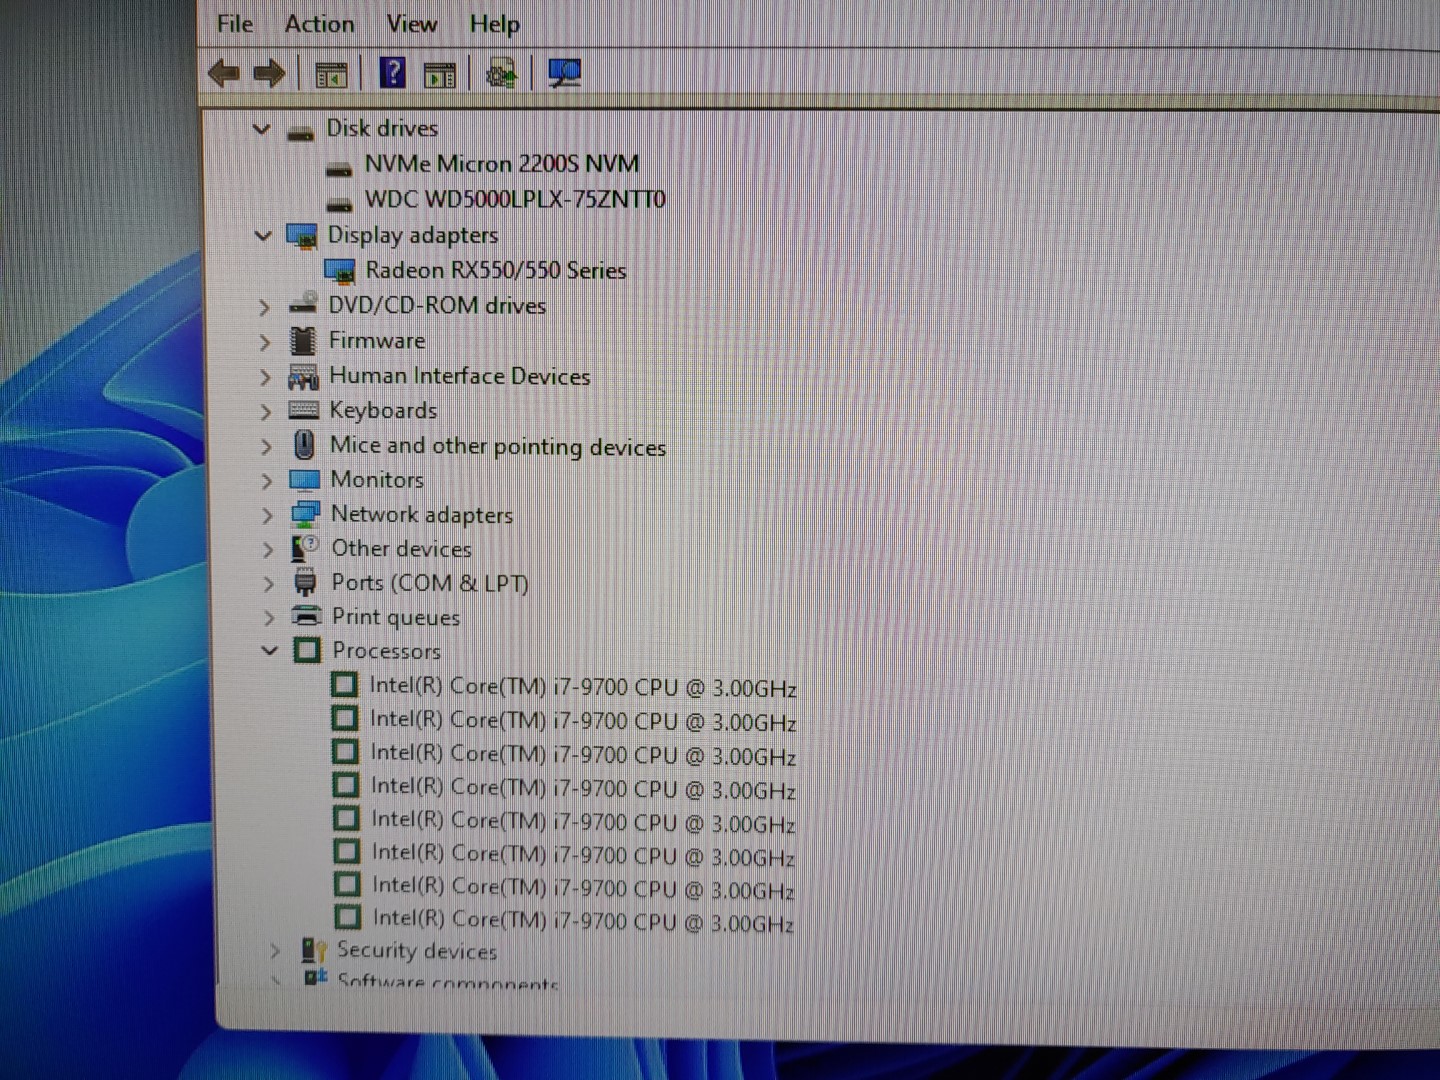Click the Ports (COM & LPT) icon
The image size is (1440, 1080).
pos(306,582)
